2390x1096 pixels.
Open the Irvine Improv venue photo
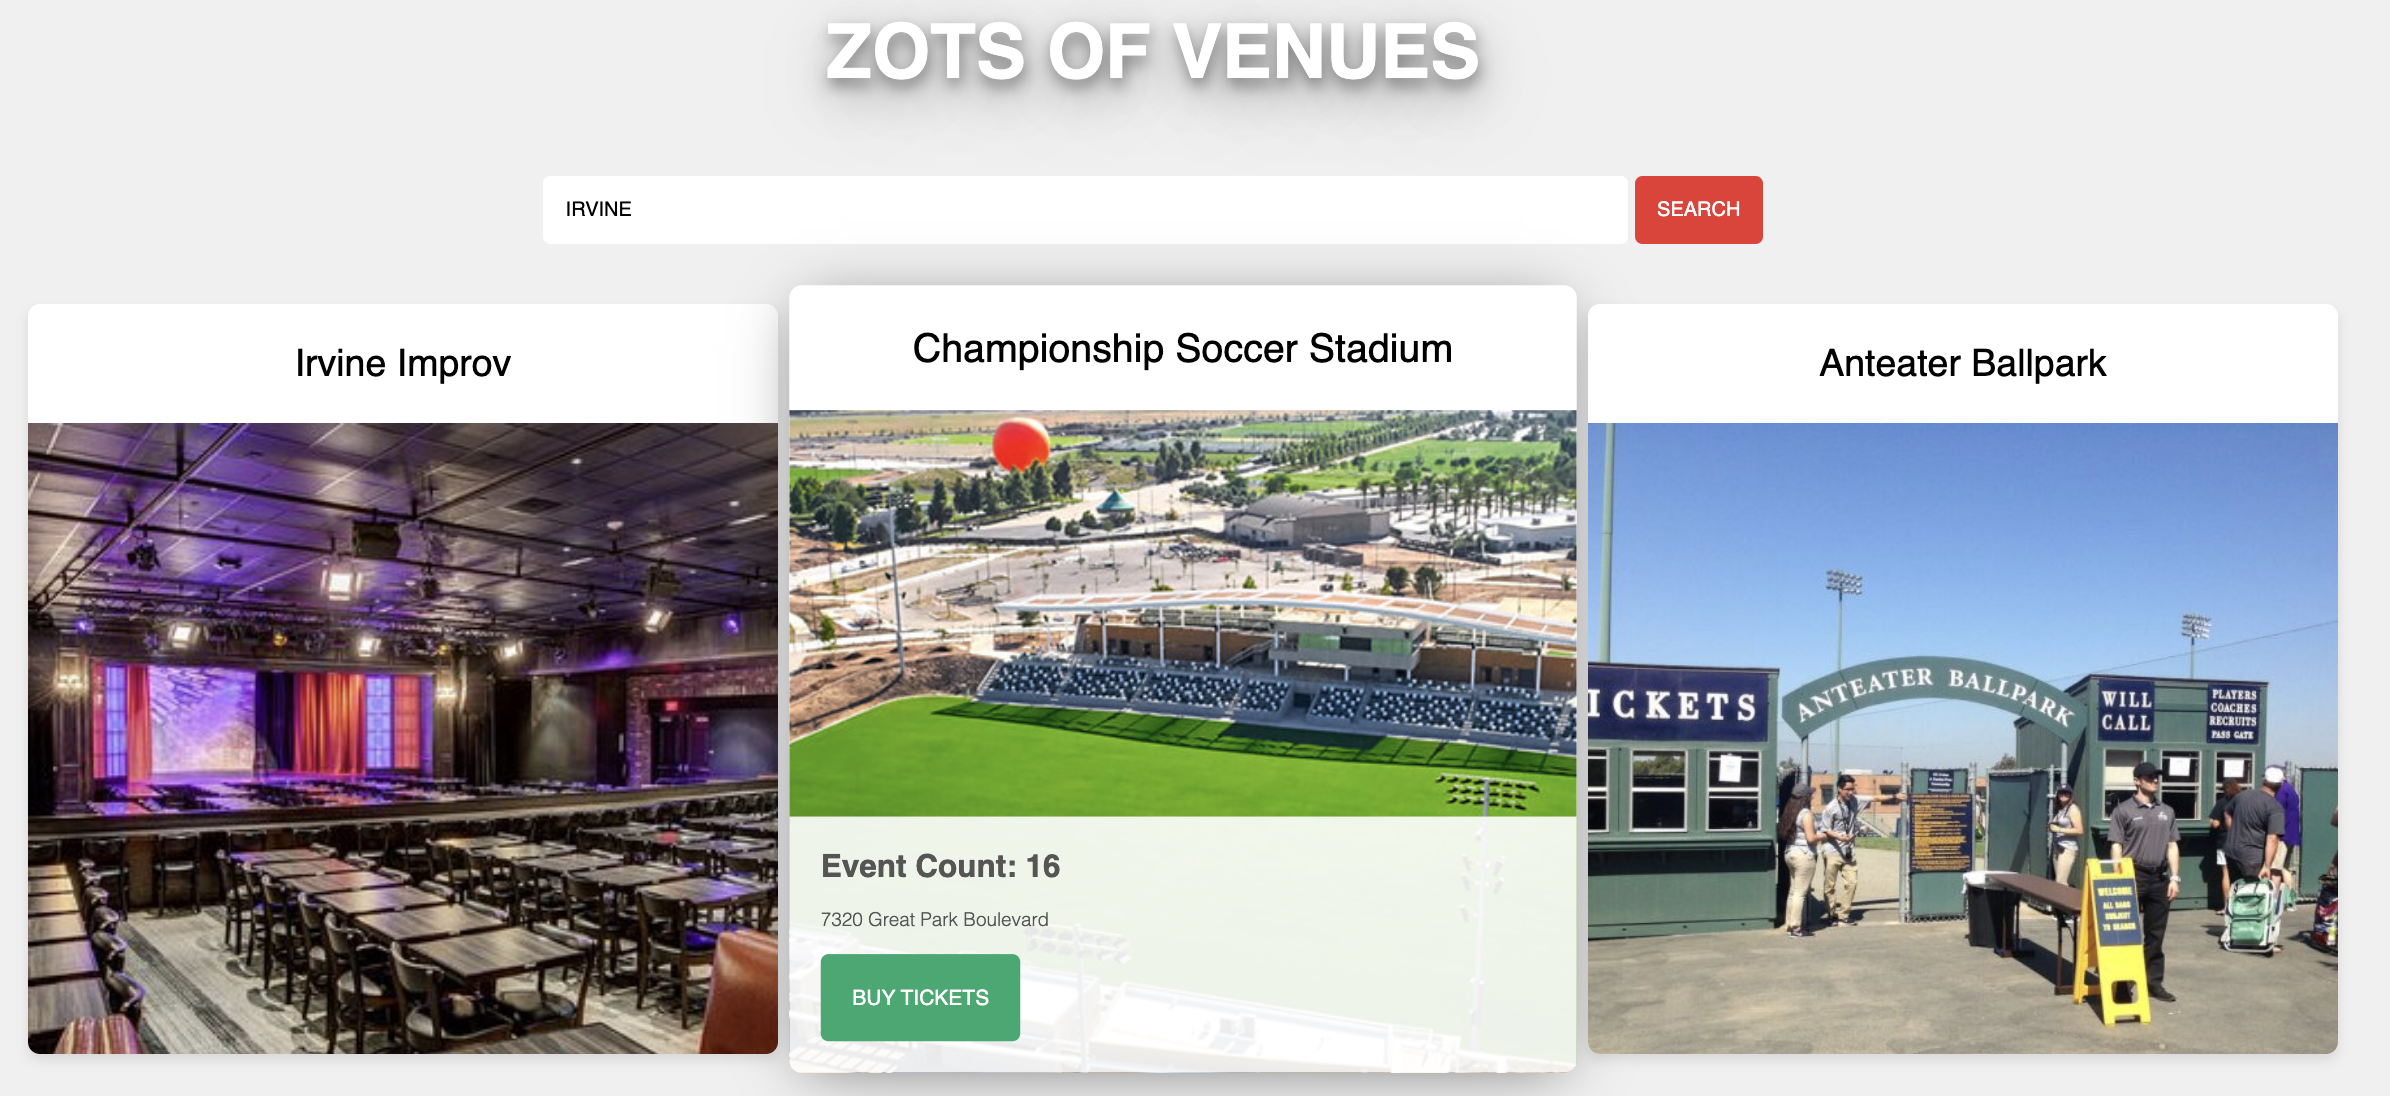click(403, 738)
